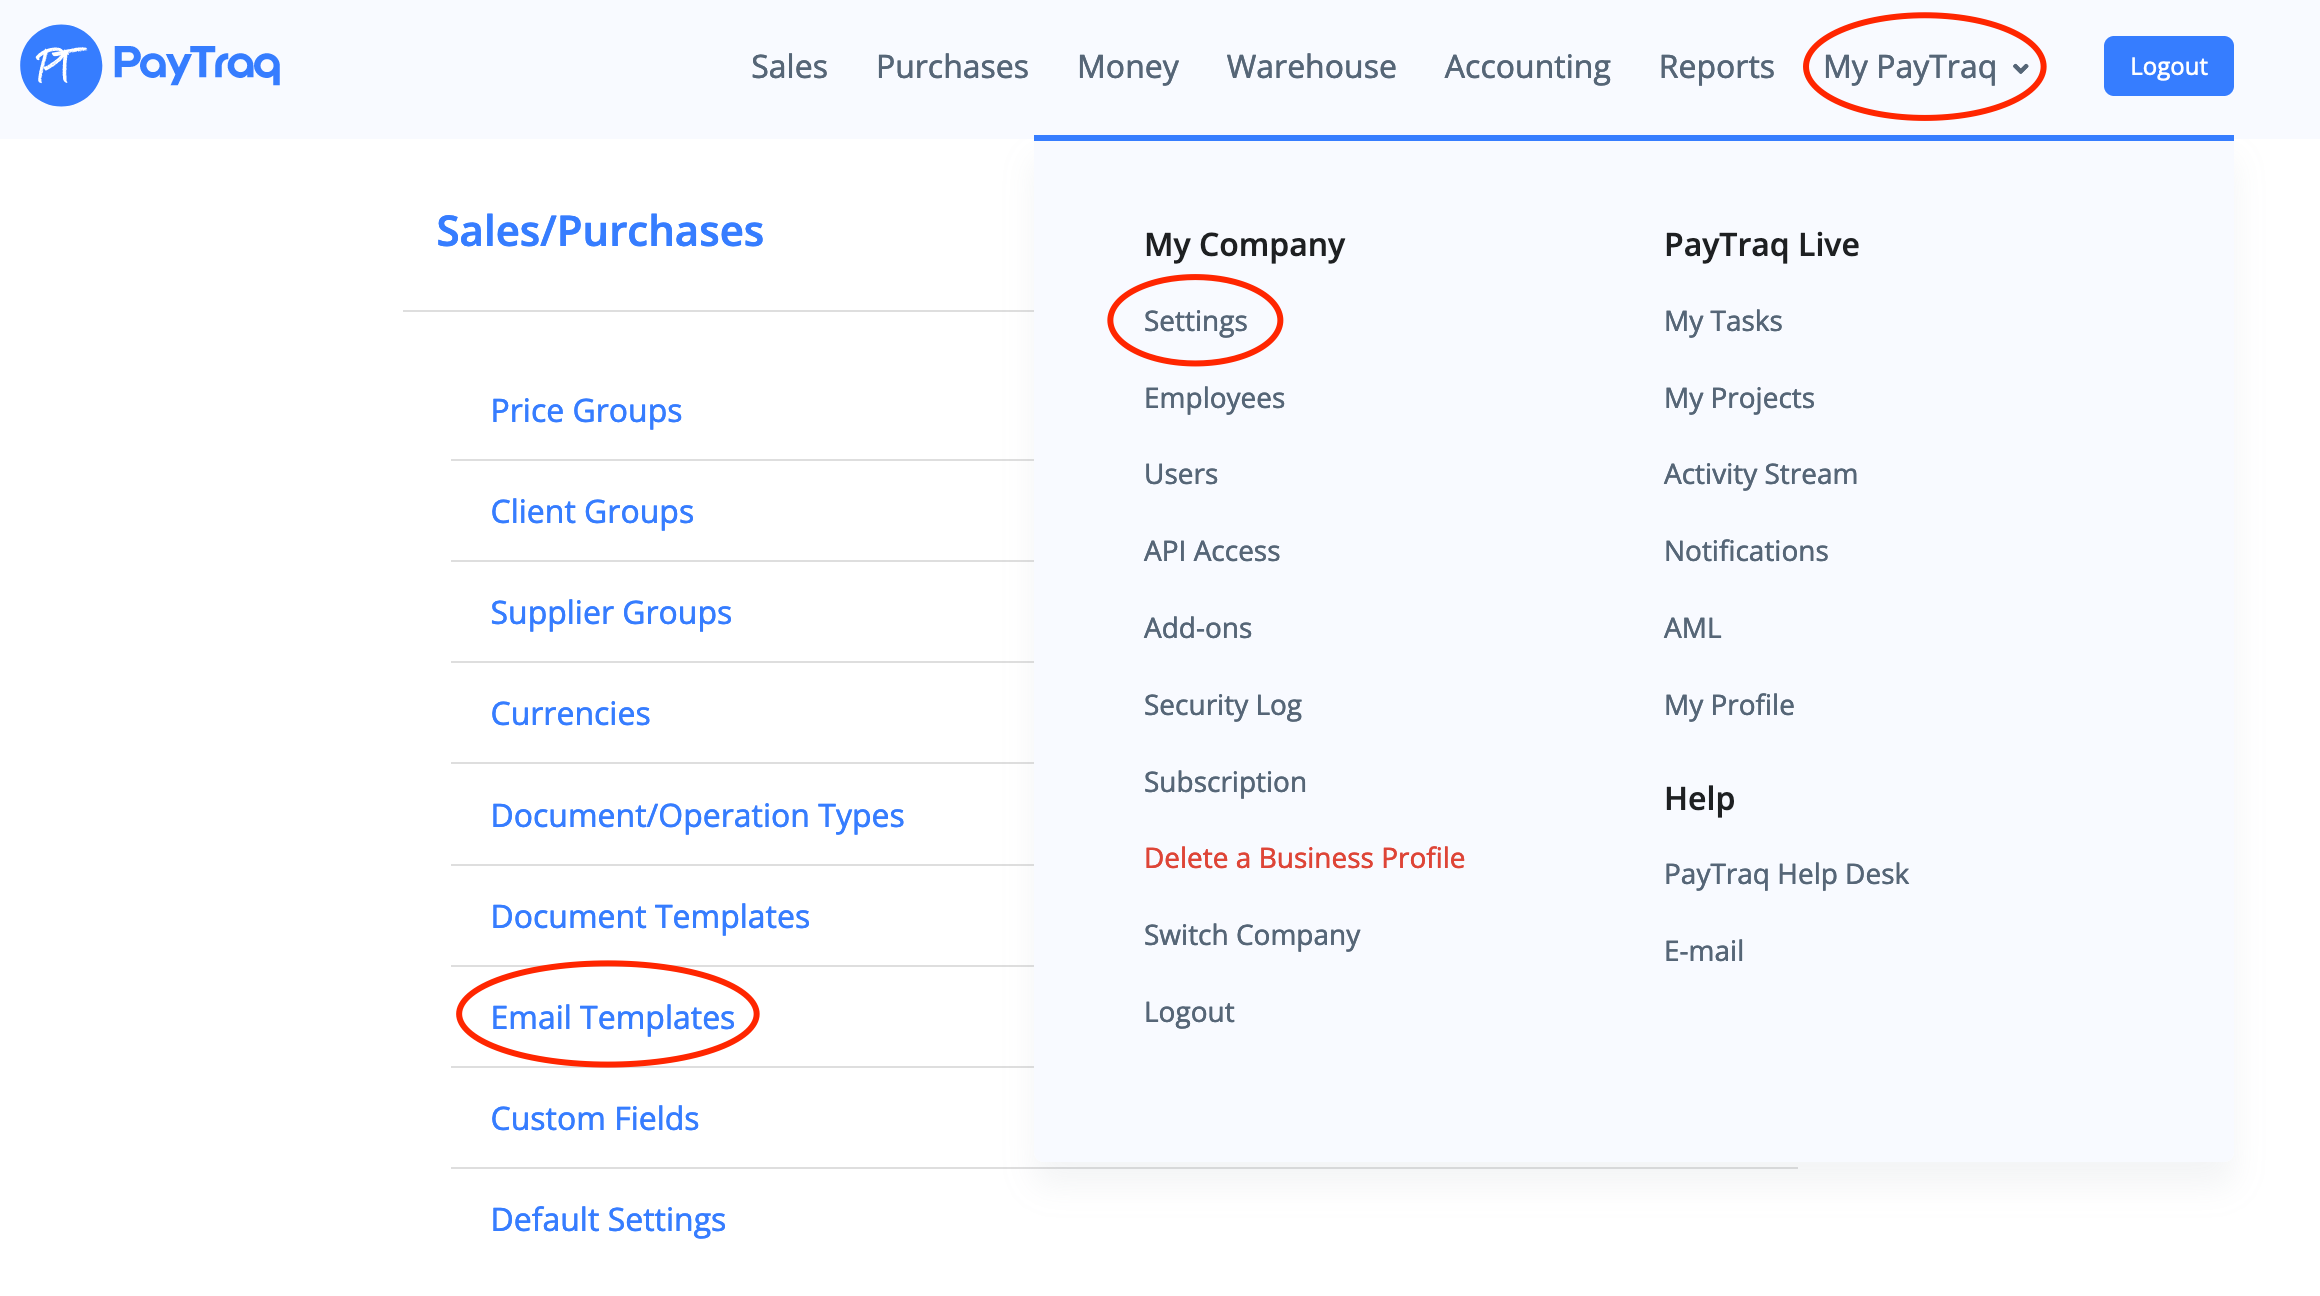Viewport: 2320px width, 1296px height.
Task: Click the My Company heading
Action: pyautogui.click(x=1244, y=245)
